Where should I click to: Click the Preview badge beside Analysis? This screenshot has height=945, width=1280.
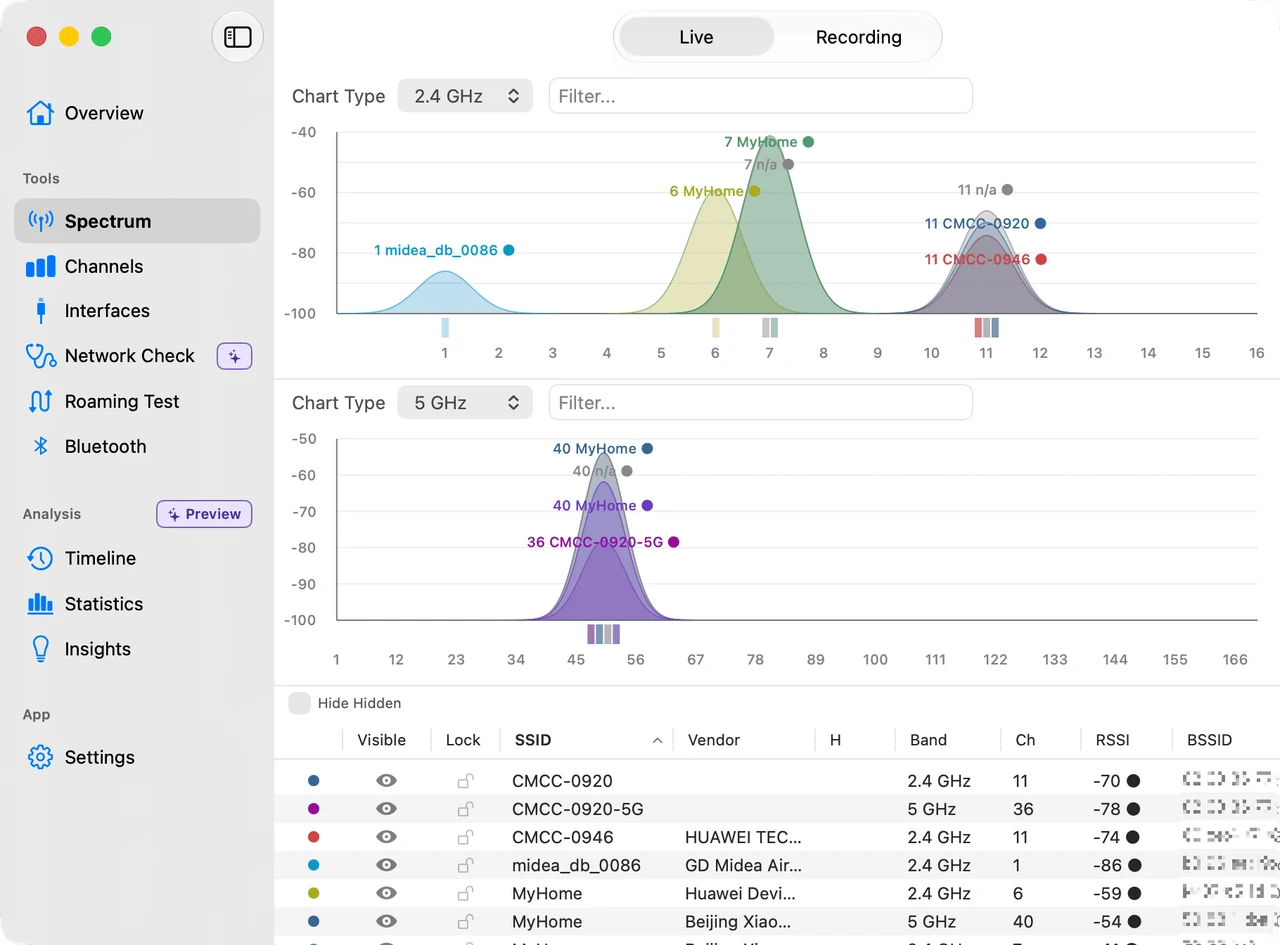click(x=204, y=514)
